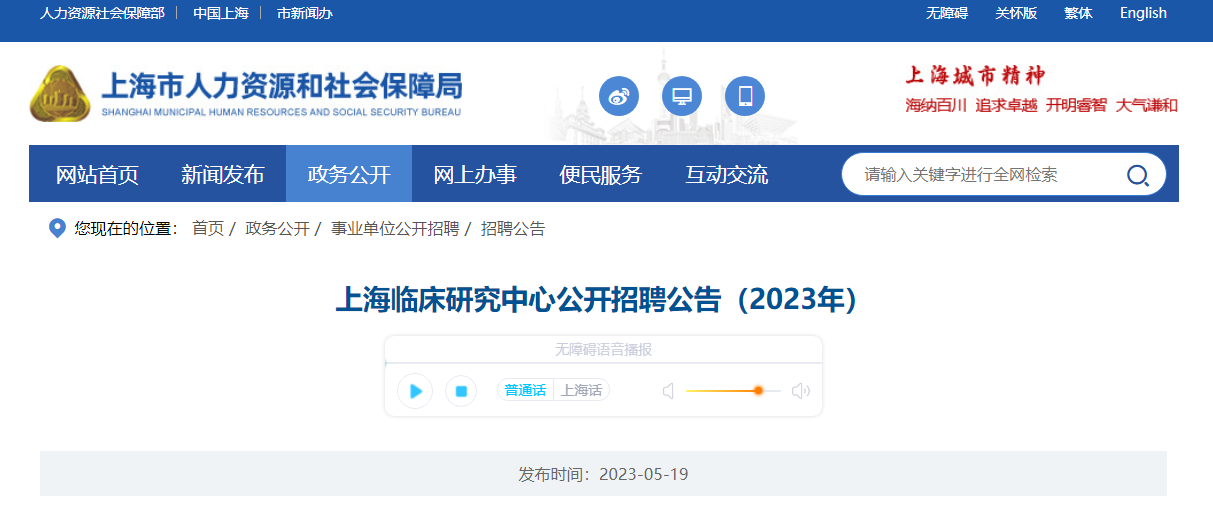The width and height of the screenshot is (1213, 507).
Task: Click the search magnifier icon
Action: (x=1137, y=175)
